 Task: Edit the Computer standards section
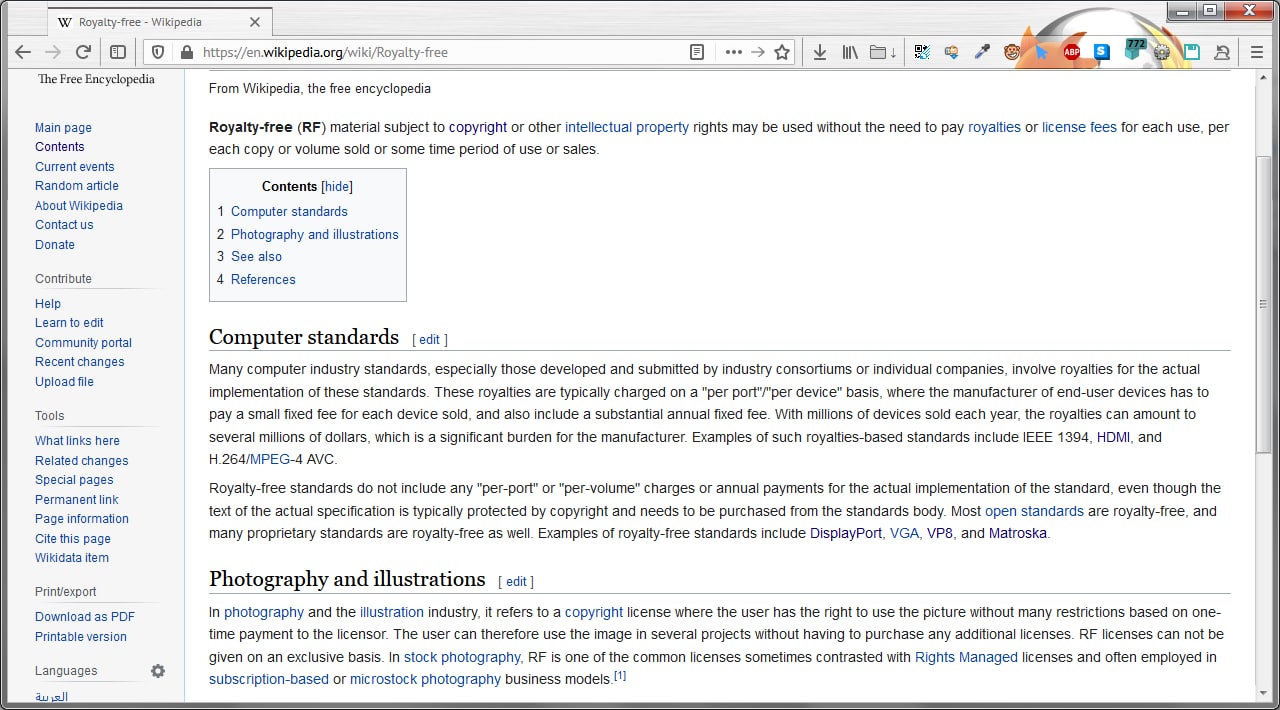pyautogui.click(x=429, y=340)
